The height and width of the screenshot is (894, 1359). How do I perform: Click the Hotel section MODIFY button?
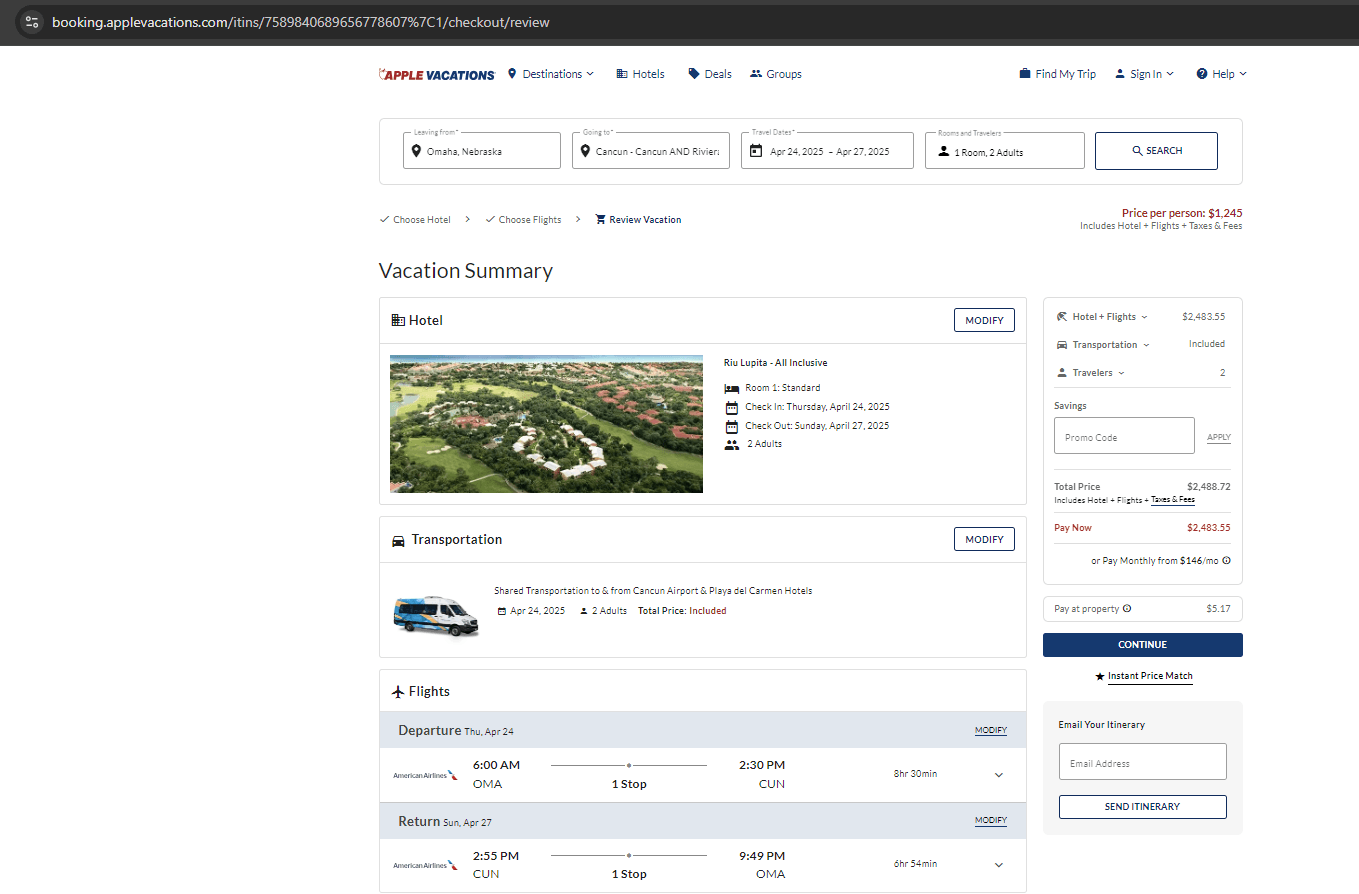(984, 320)
